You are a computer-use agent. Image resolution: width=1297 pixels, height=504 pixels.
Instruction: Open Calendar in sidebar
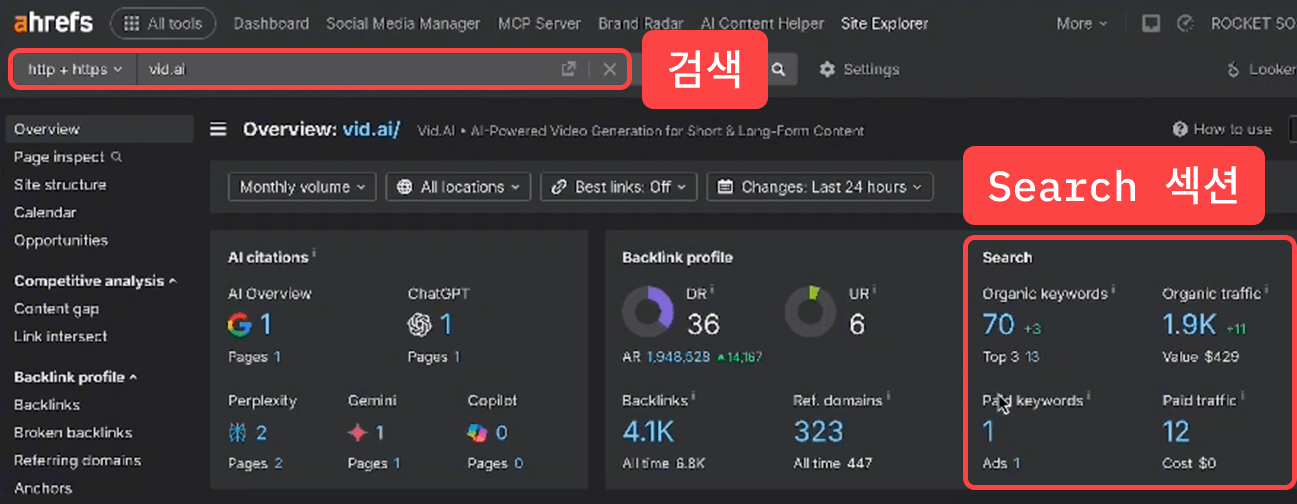[45, 212]
